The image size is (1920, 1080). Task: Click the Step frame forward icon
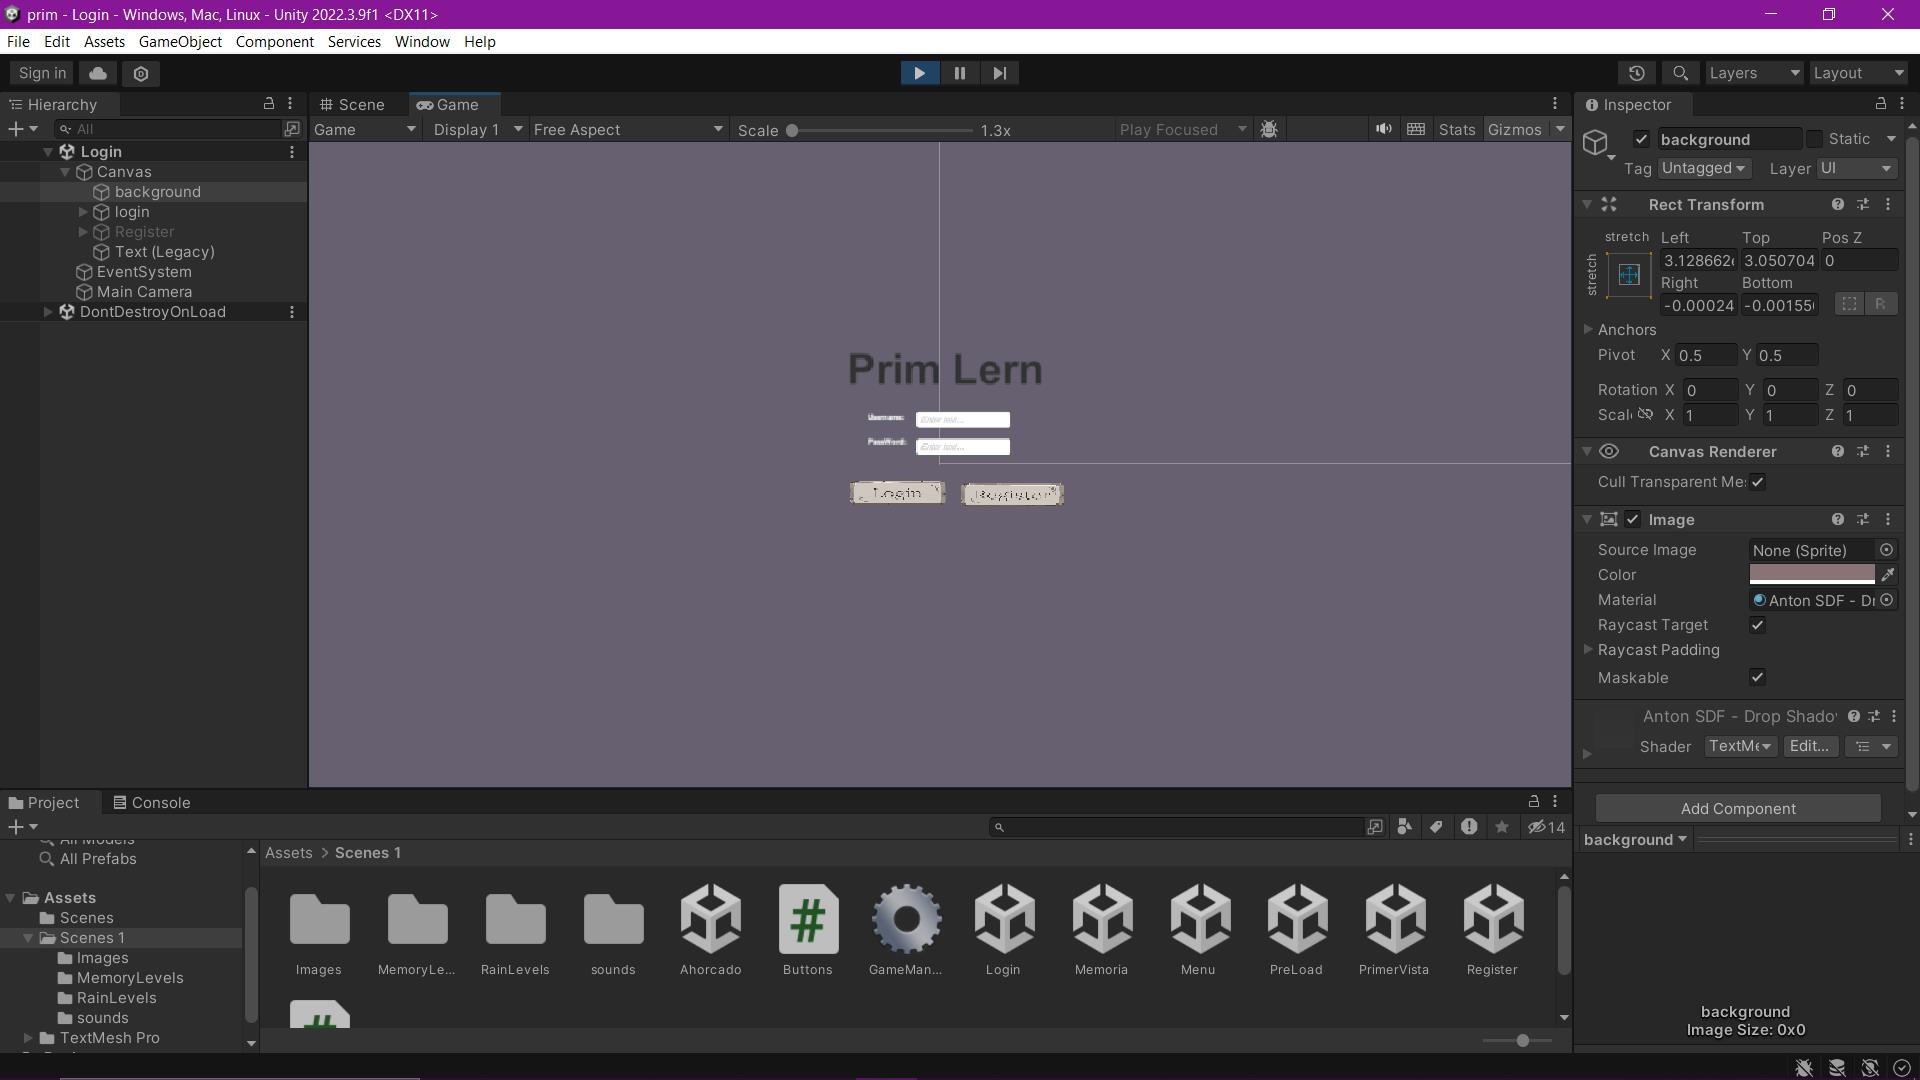pyautogui.click(x=999, y=73)
